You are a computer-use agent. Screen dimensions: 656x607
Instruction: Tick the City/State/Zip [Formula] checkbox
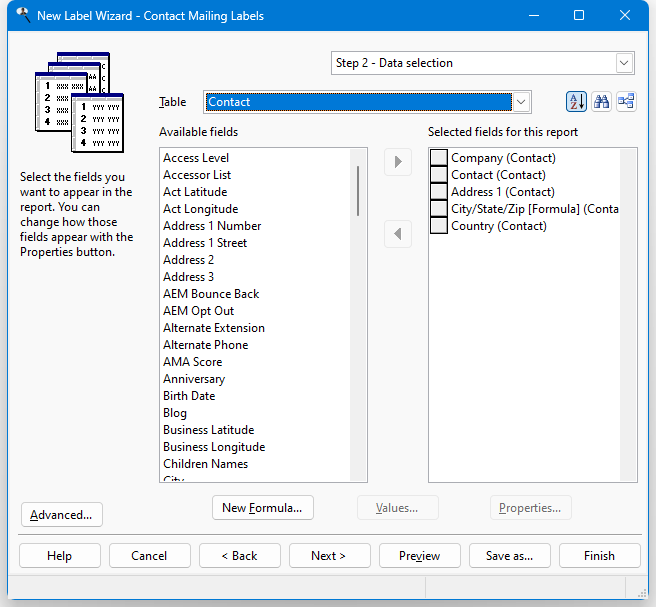(x=439, y=209)
